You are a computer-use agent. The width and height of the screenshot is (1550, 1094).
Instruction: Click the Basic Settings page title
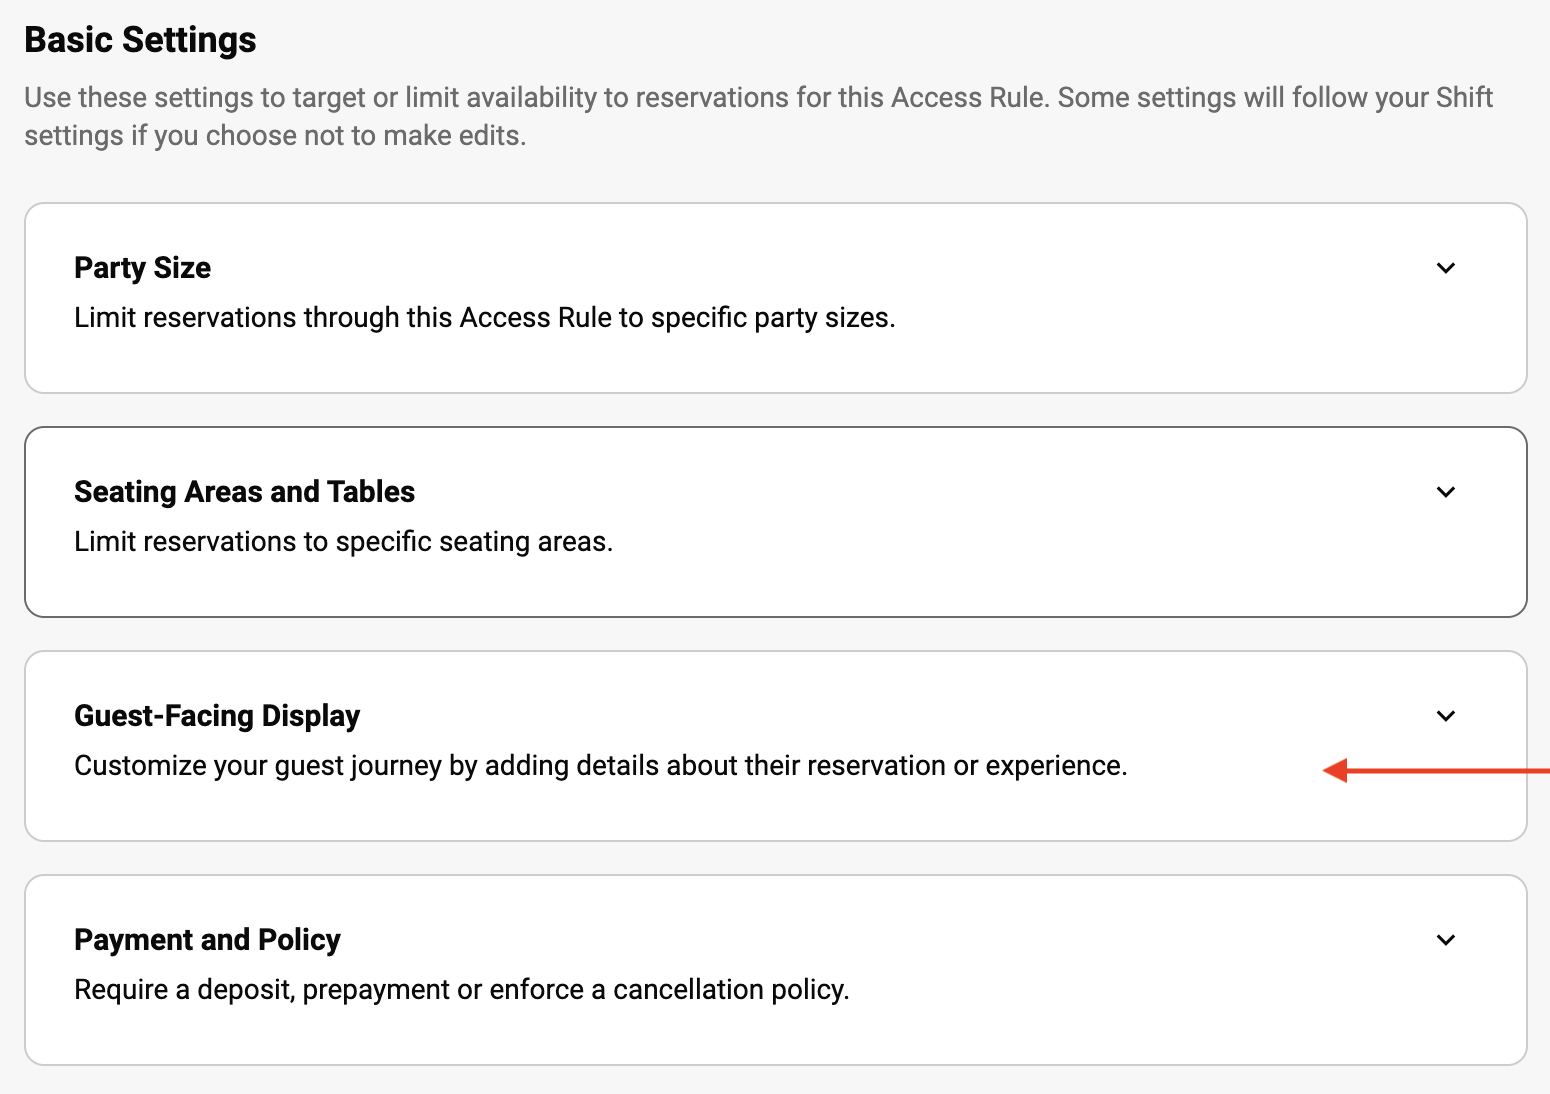tap(140, 40)
